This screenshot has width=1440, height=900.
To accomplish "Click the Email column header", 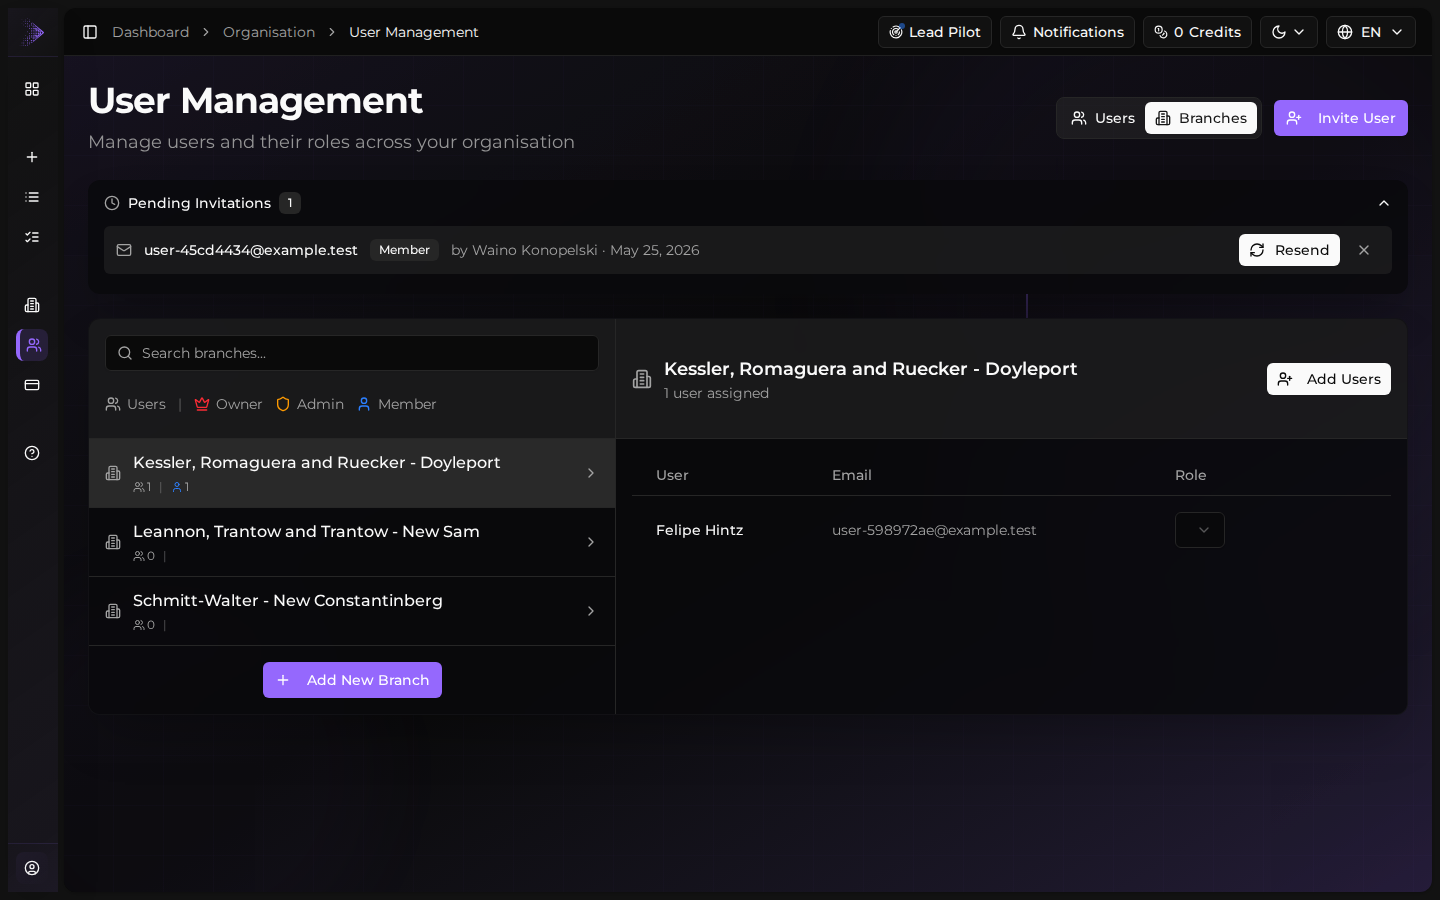I will 852,475.
